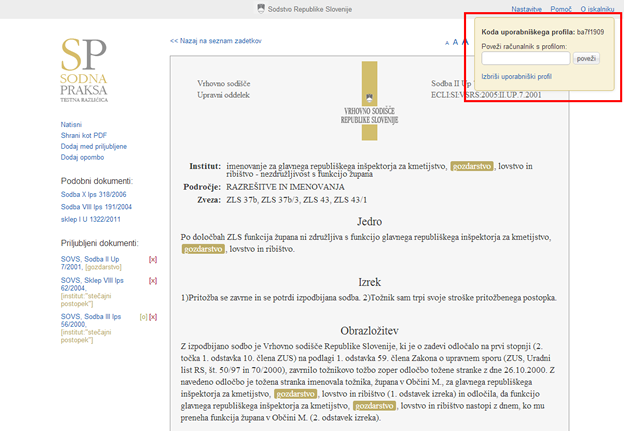The height and width of the screenshot is (431, 624).
Task: Click the Jedro heading
Action: point(369,221)
